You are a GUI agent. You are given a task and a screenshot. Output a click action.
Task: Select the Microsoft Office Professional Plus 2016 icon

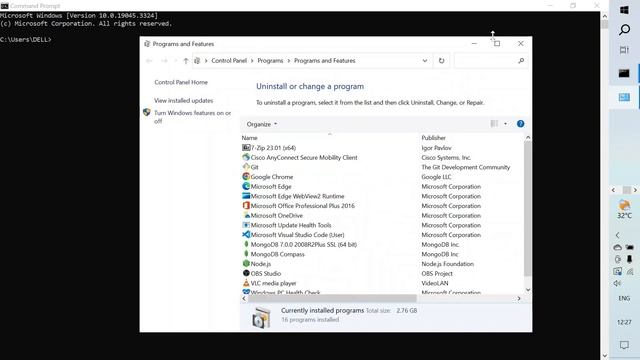point(246,206)
